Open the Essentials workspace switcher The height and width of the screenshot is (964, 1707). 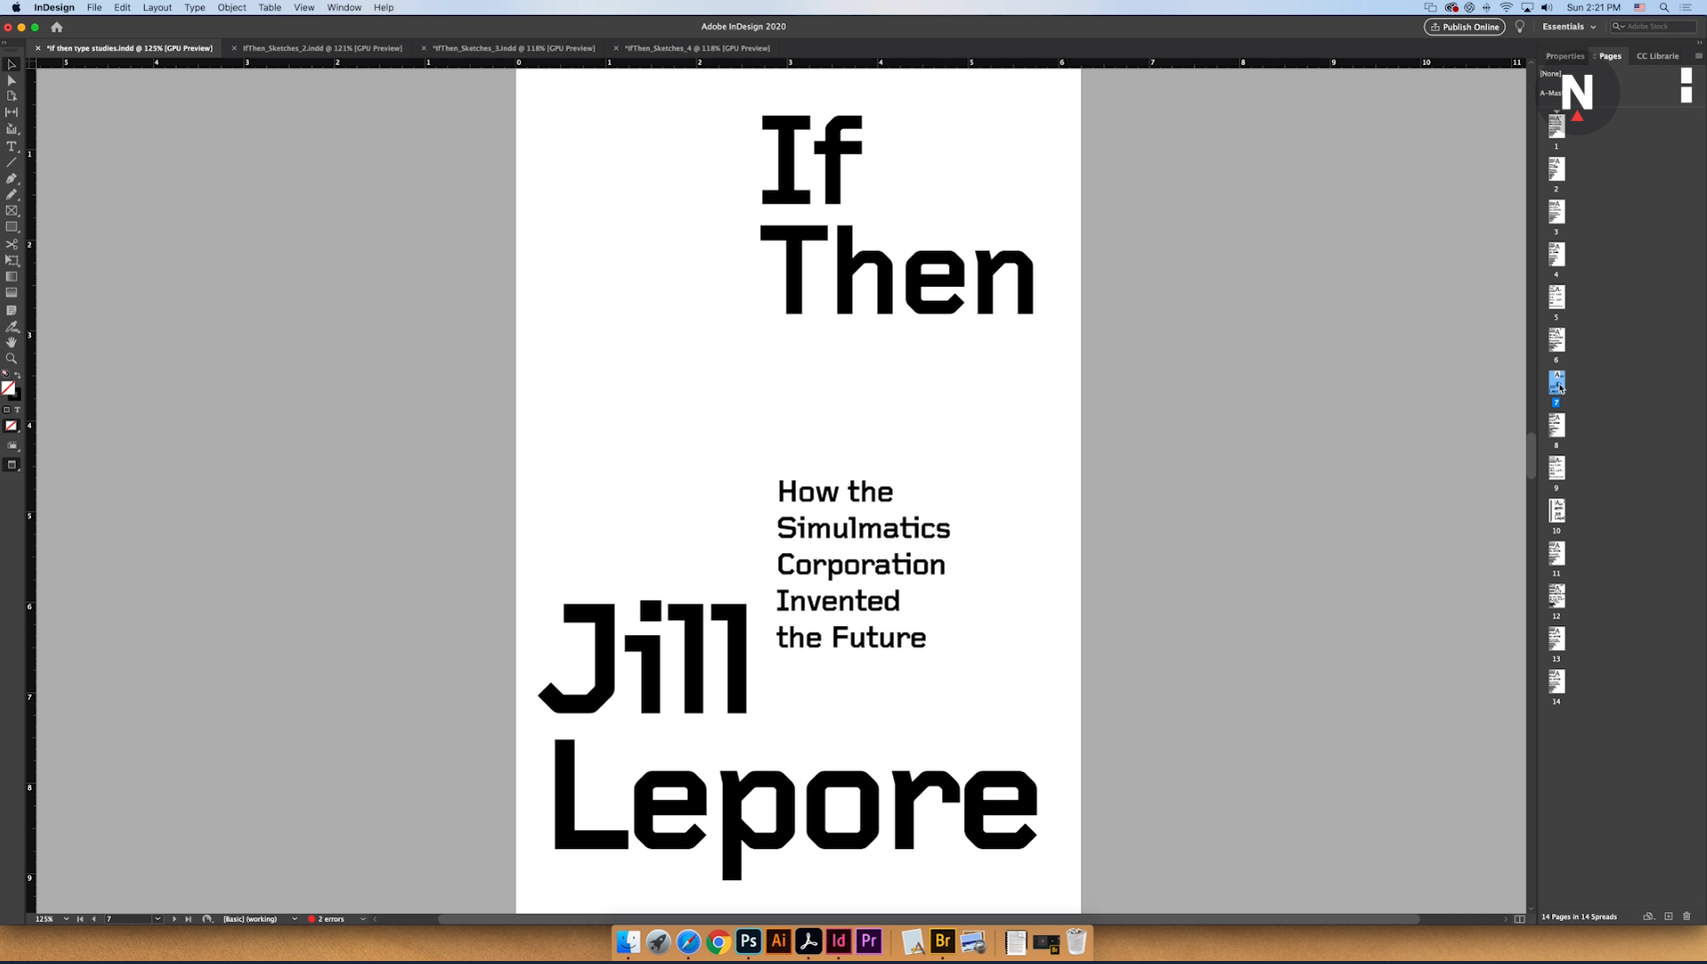coord(1569,27)
